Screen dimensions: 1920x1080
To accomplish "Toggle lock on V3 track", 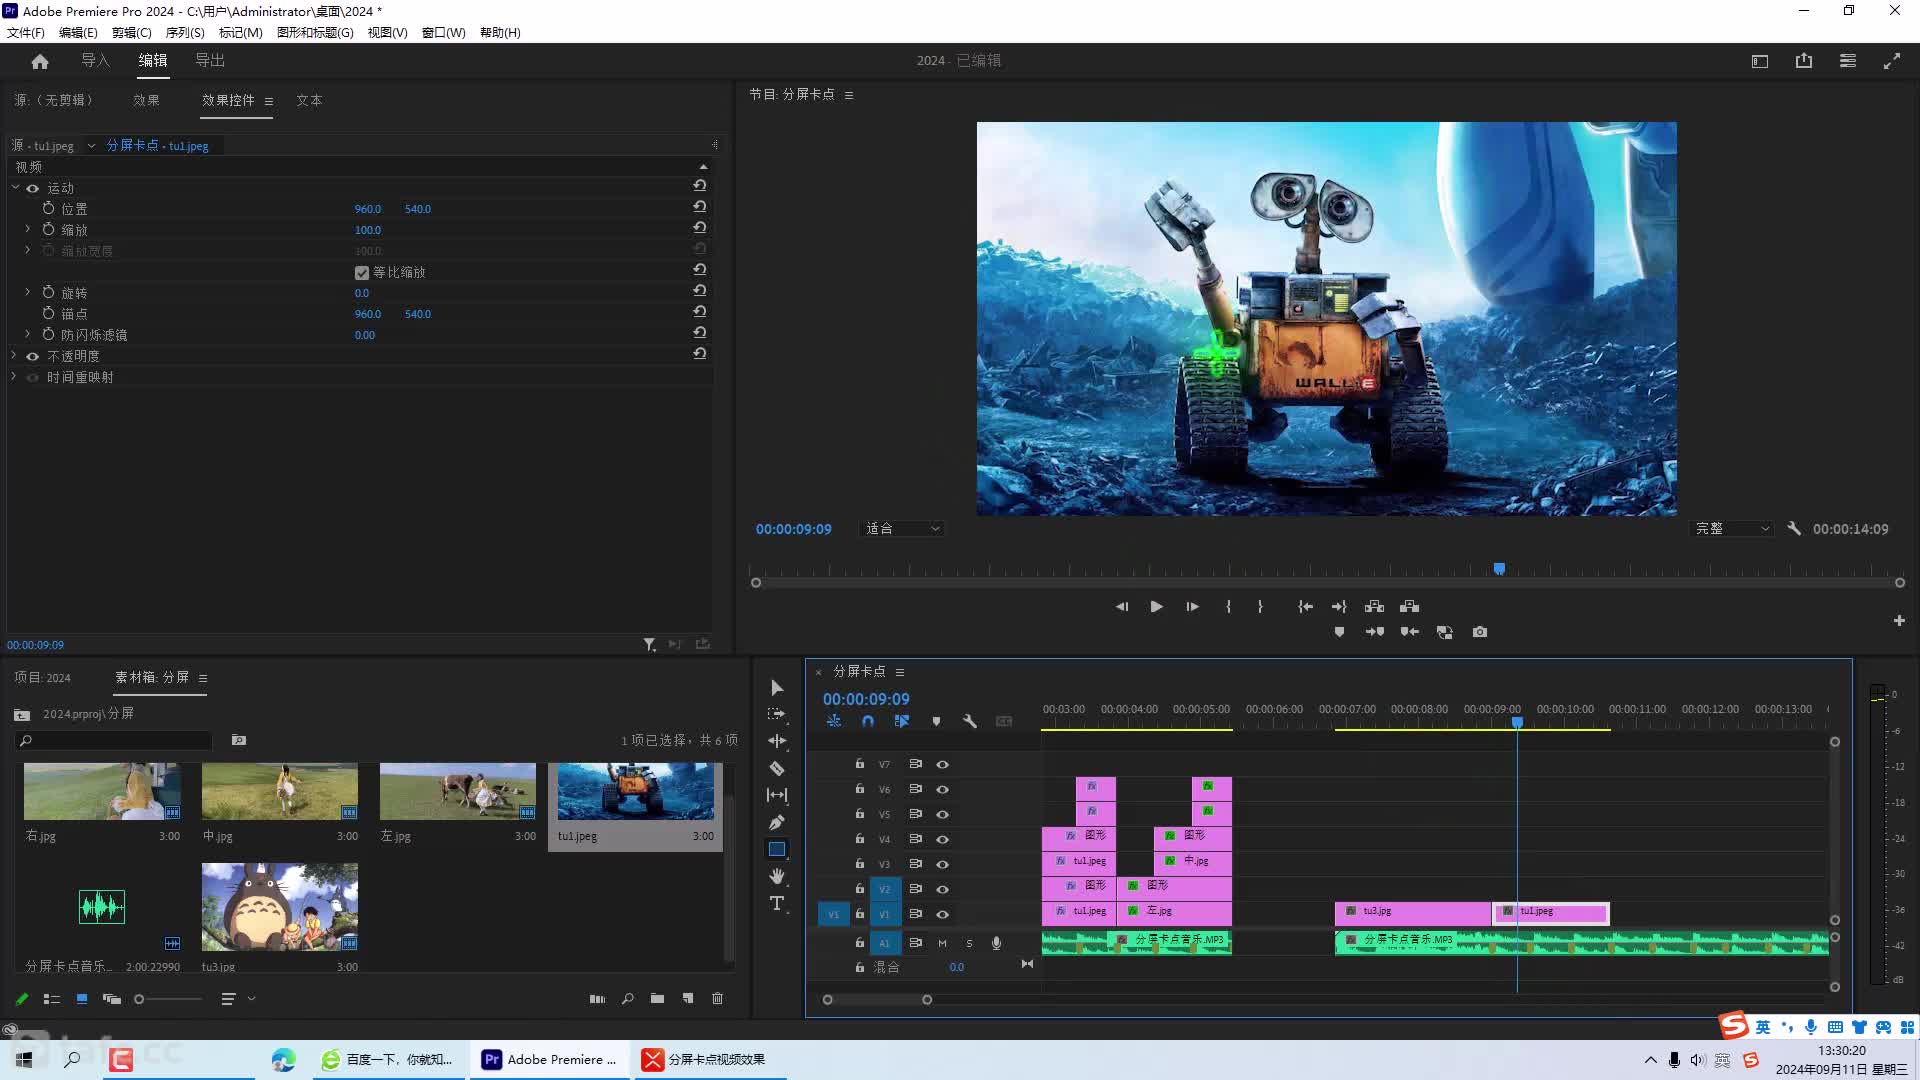I will point(859,863).
